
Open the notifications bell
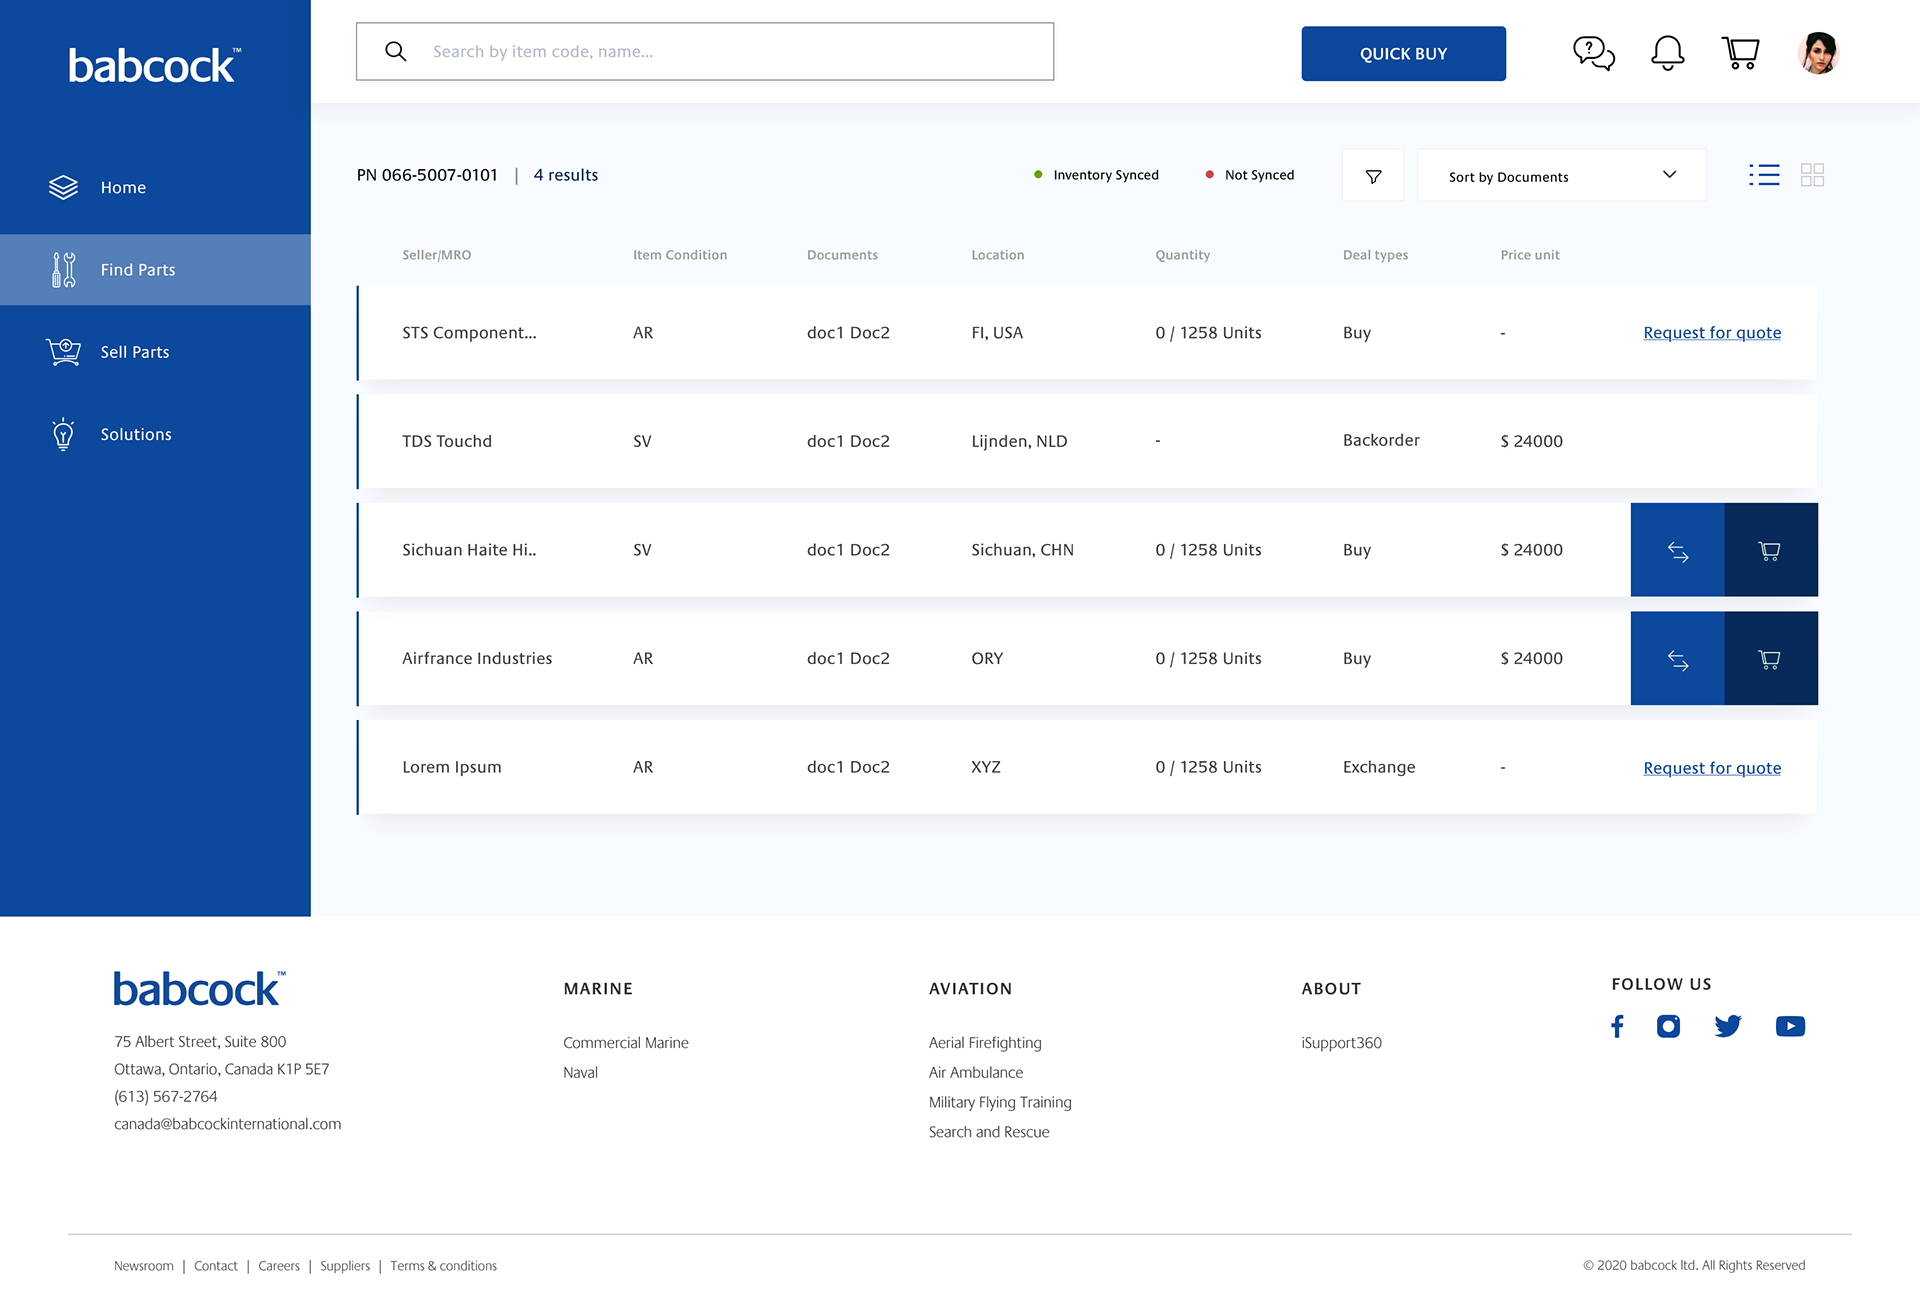[1667, 53]
